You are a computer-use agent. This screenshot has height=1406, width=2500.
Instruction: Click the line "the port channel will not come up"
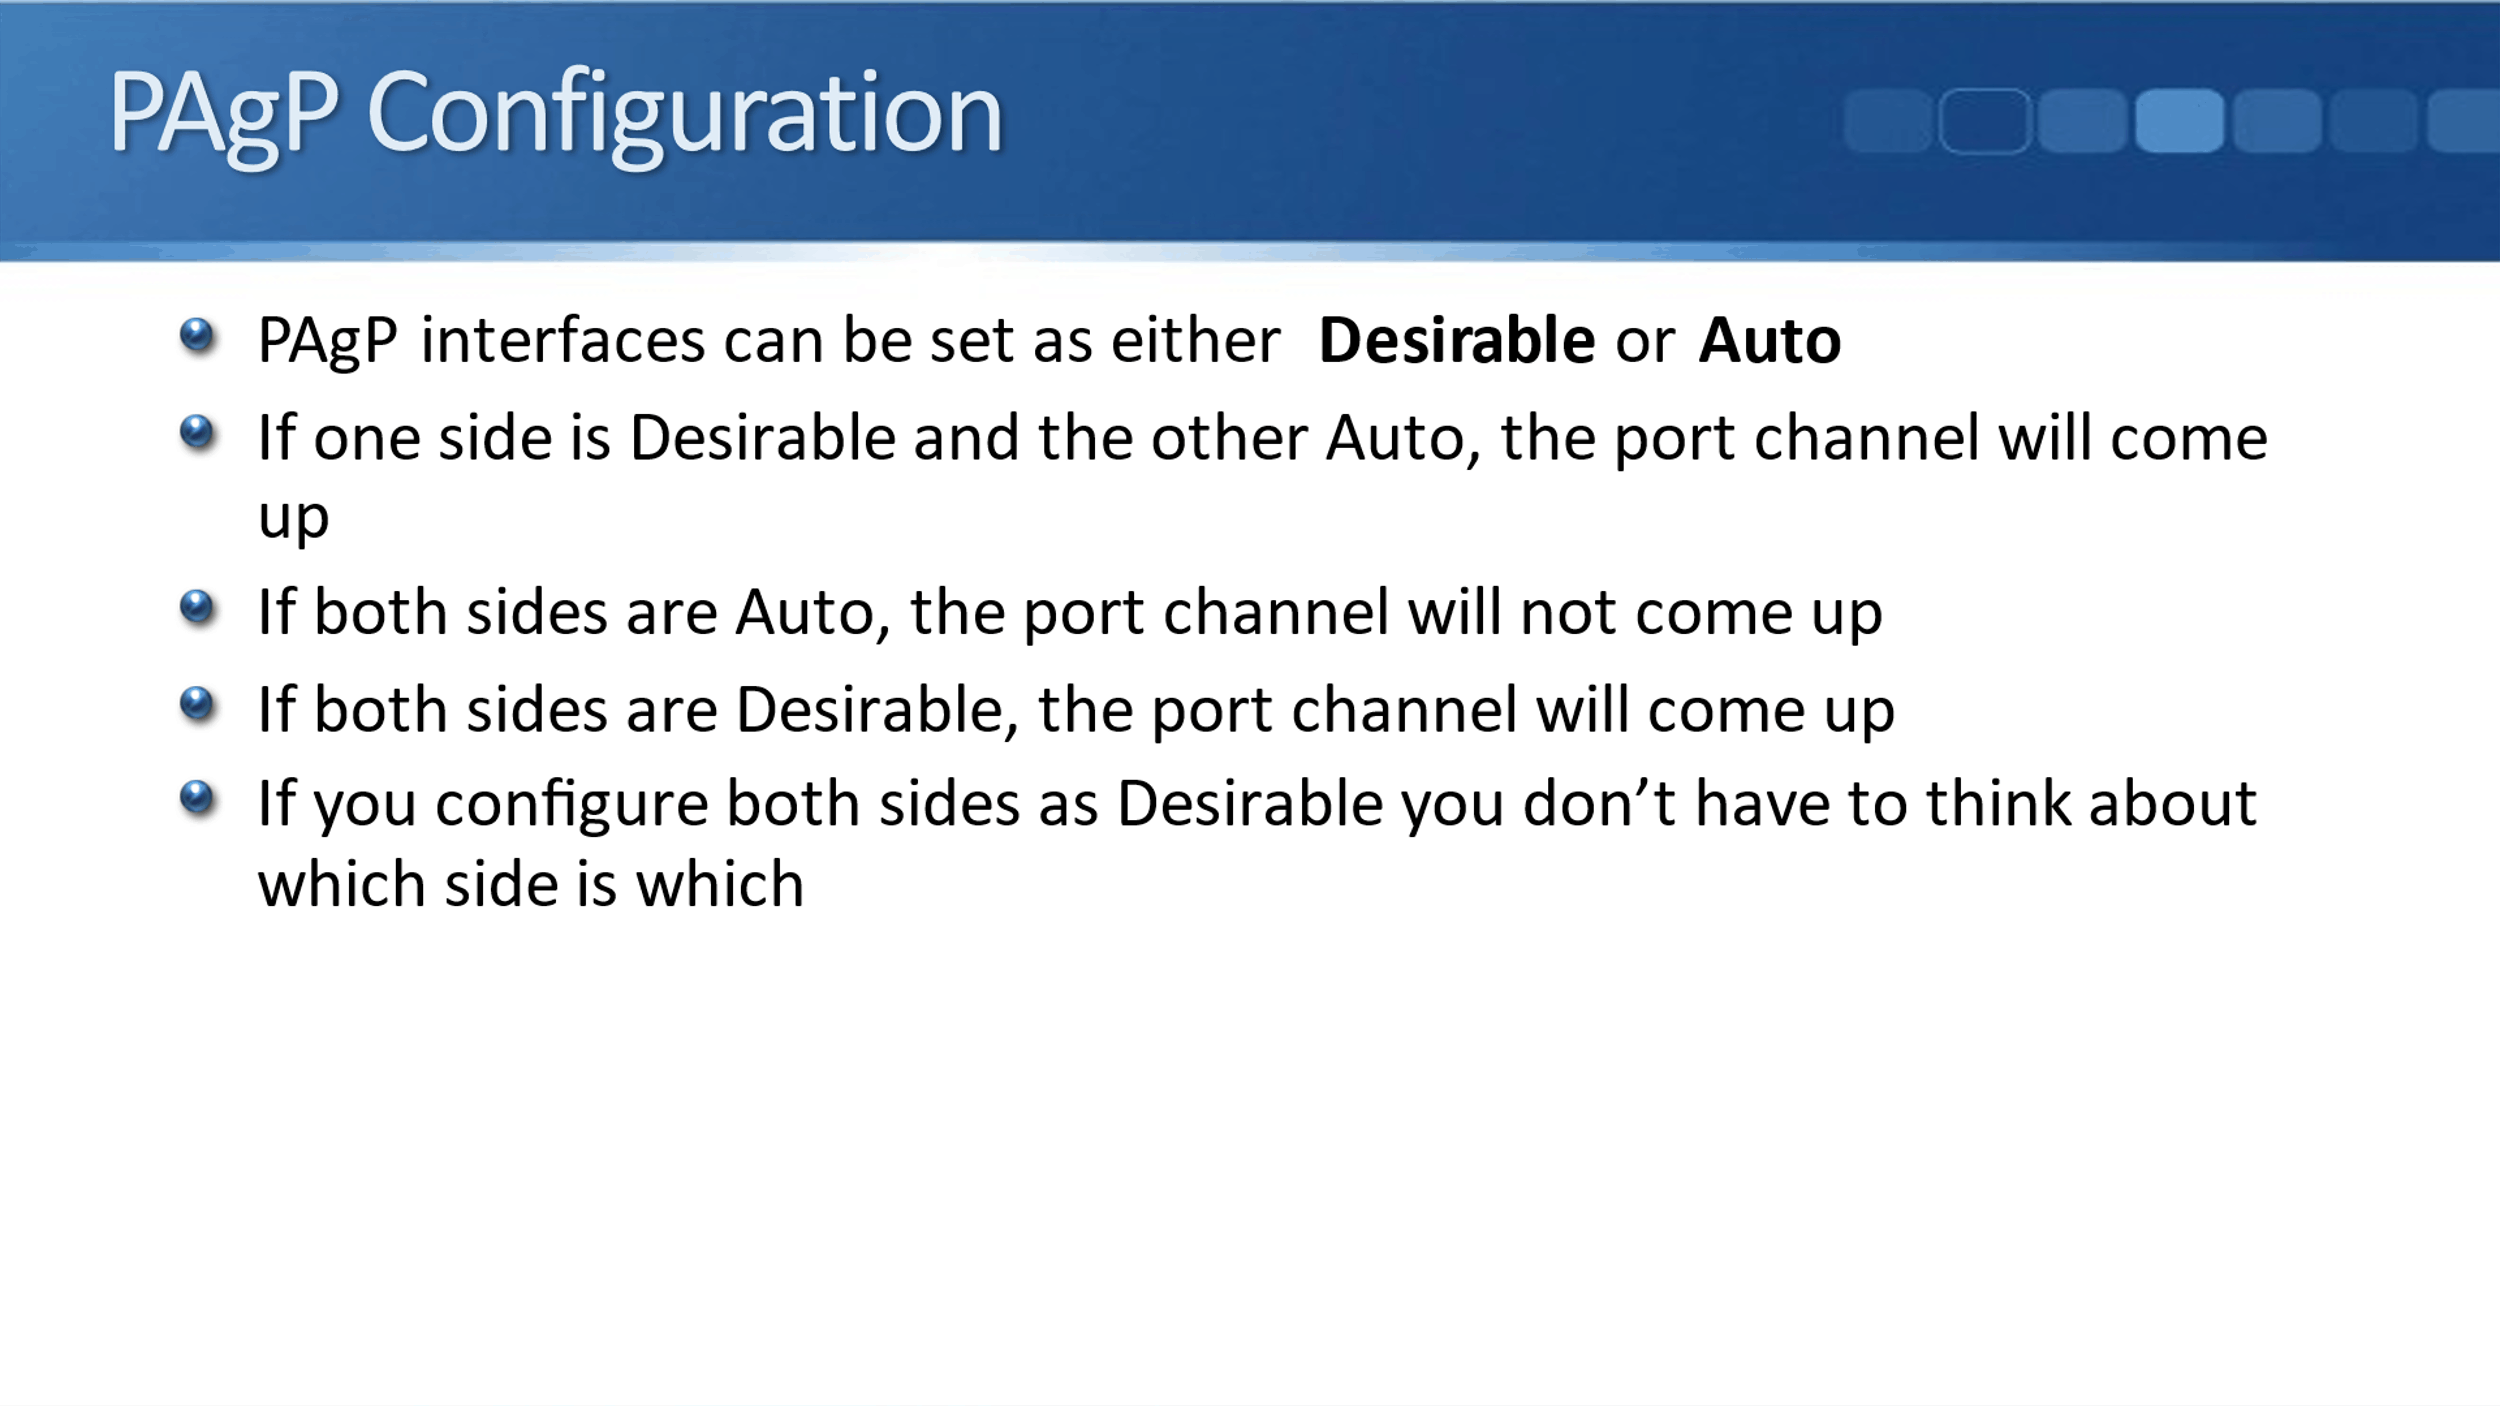point(1395,612)
